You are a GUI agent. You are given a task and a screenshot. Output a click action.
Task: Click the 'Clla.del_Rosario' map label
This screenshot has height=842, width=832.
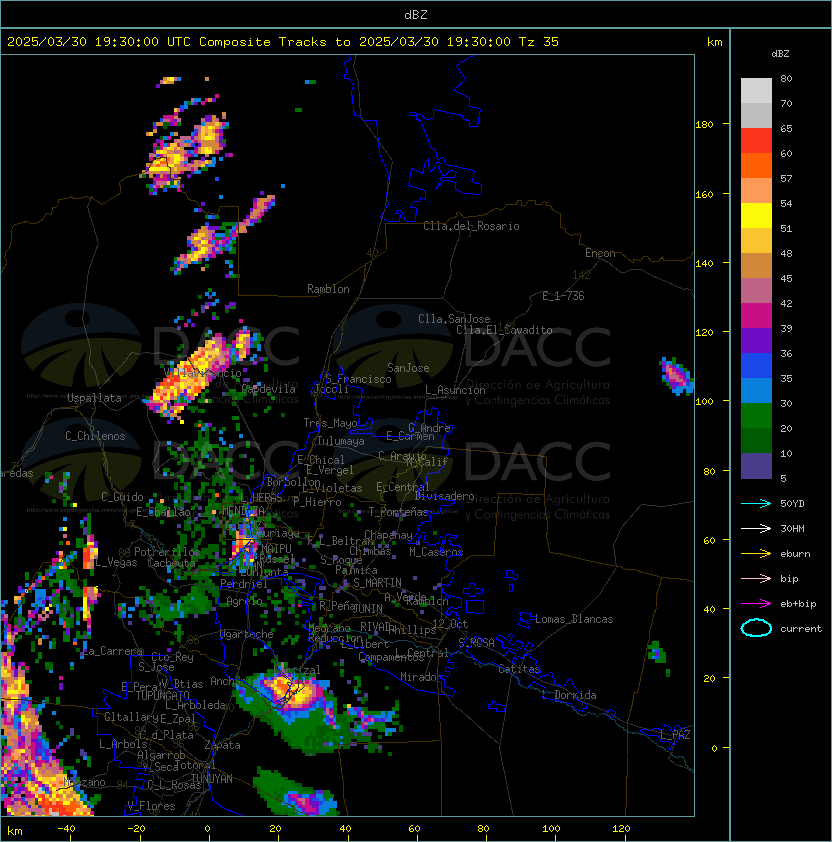point(471,226)
